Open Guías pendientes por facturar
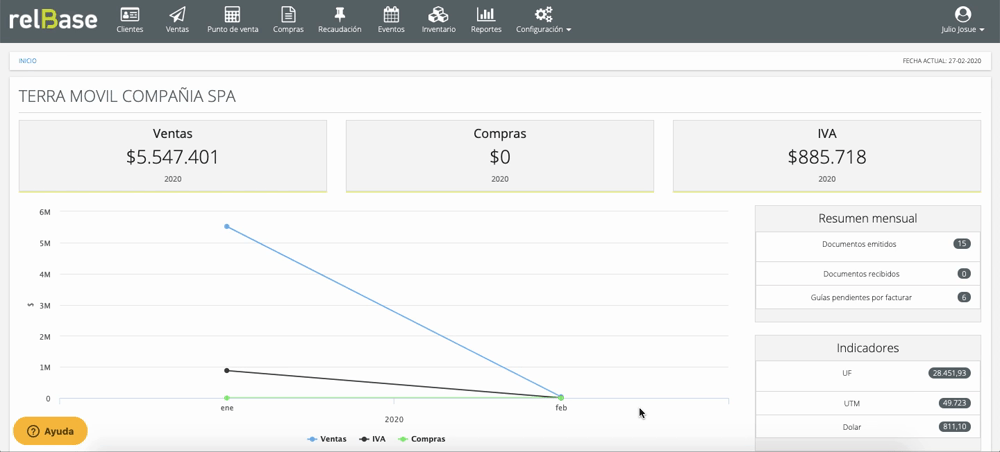Viewport: 1000px width, 452px height. pyautogui.click(x=868, y=297)
